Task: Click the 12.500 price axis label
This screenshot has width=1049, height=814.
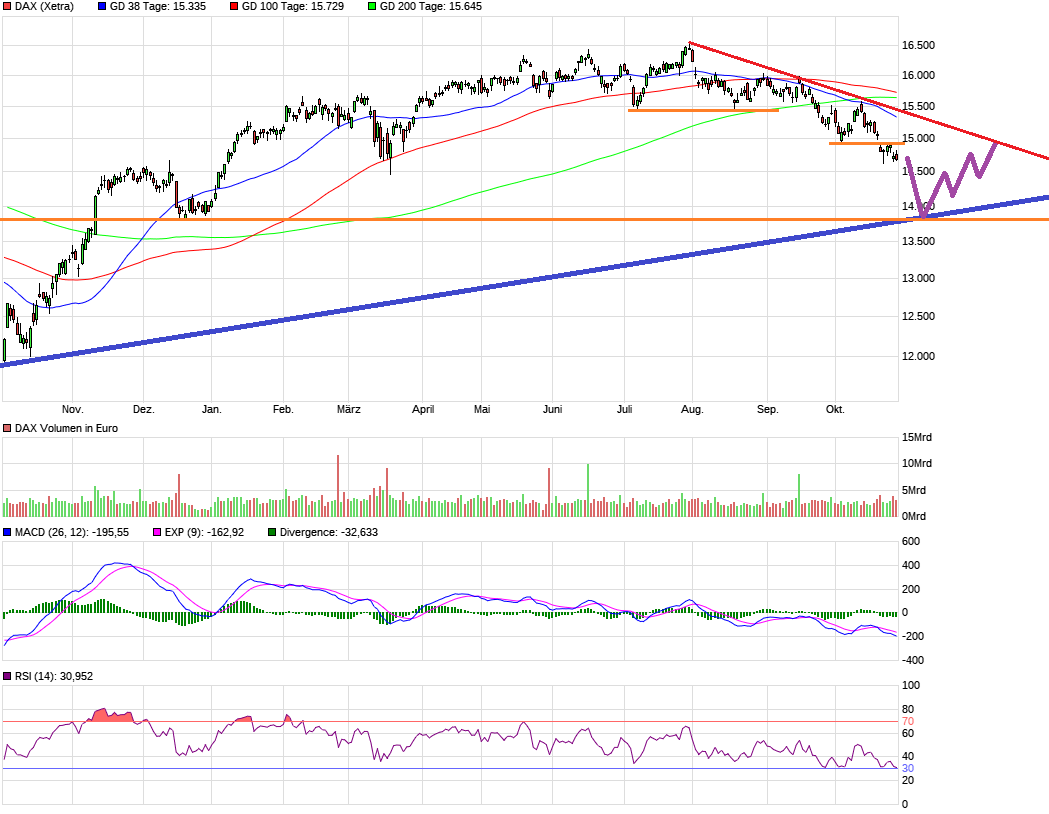Action: pyautogui.click(x=919, y=316)
